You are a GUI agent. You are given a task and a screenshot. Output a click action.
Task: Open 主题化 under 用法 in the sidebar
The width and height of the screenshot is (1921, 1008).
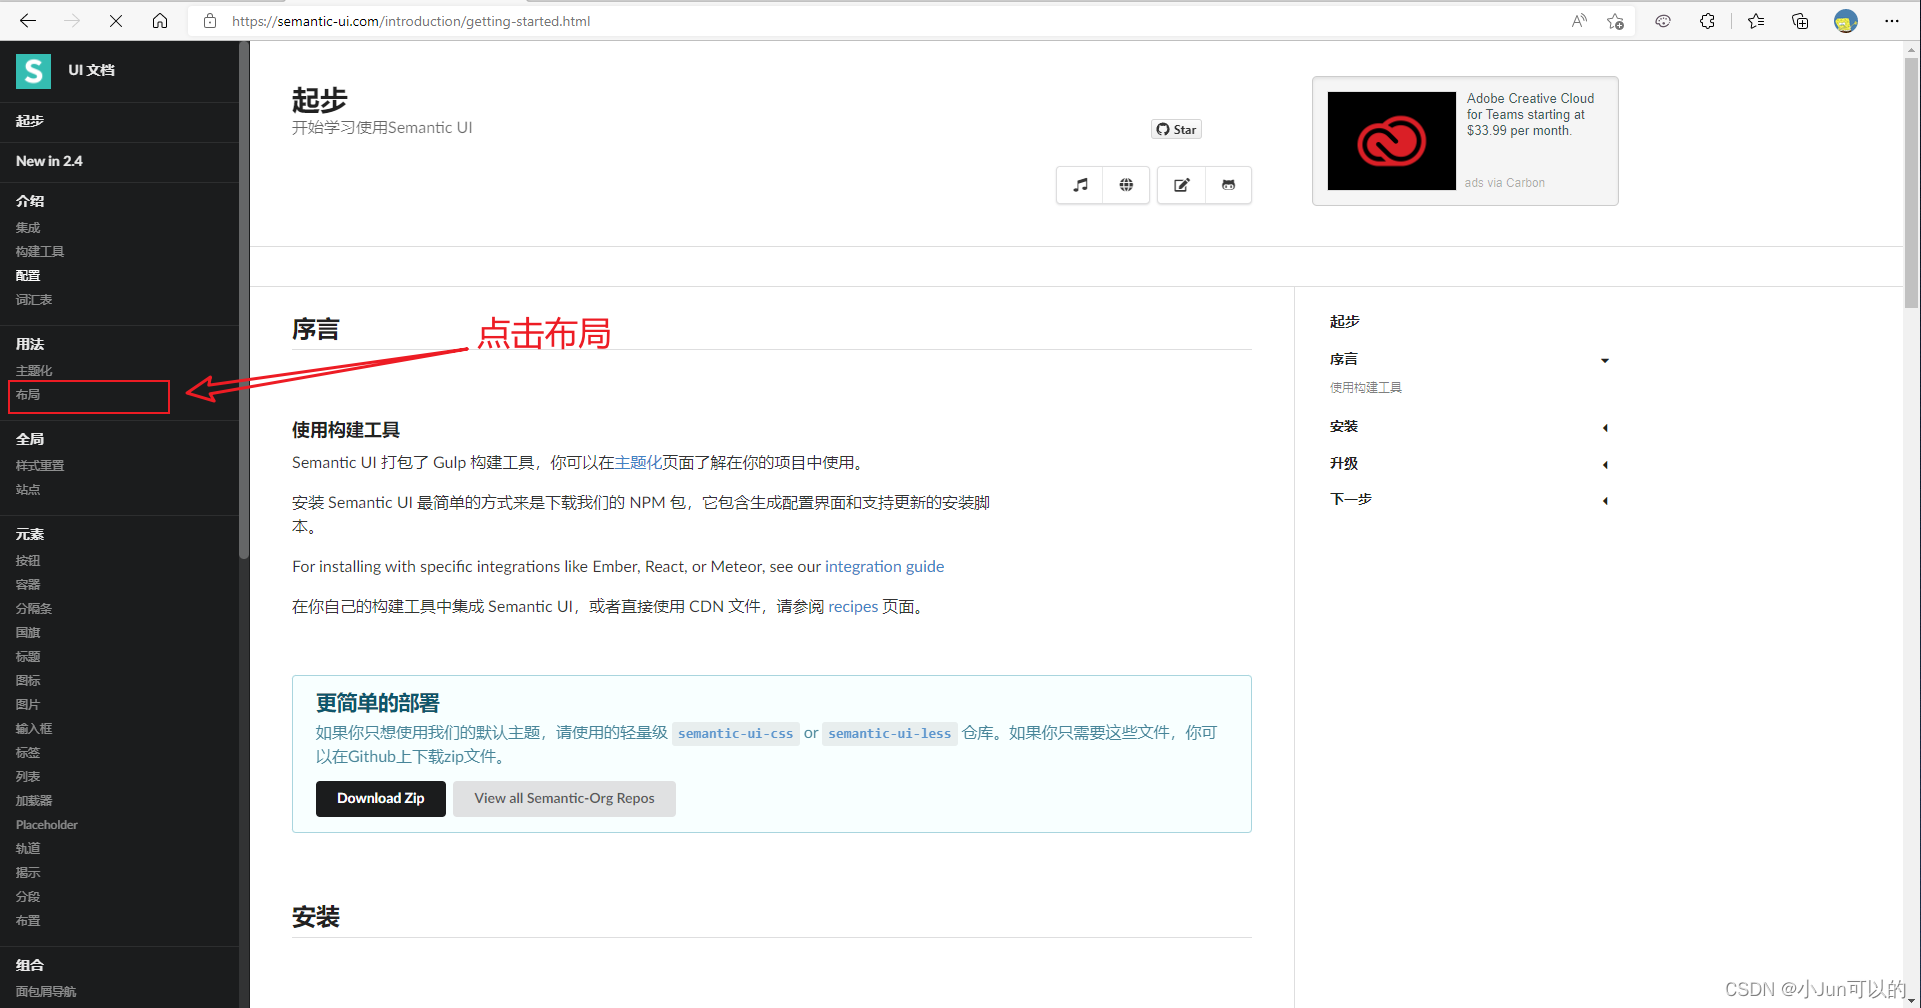tap(34, 371)
